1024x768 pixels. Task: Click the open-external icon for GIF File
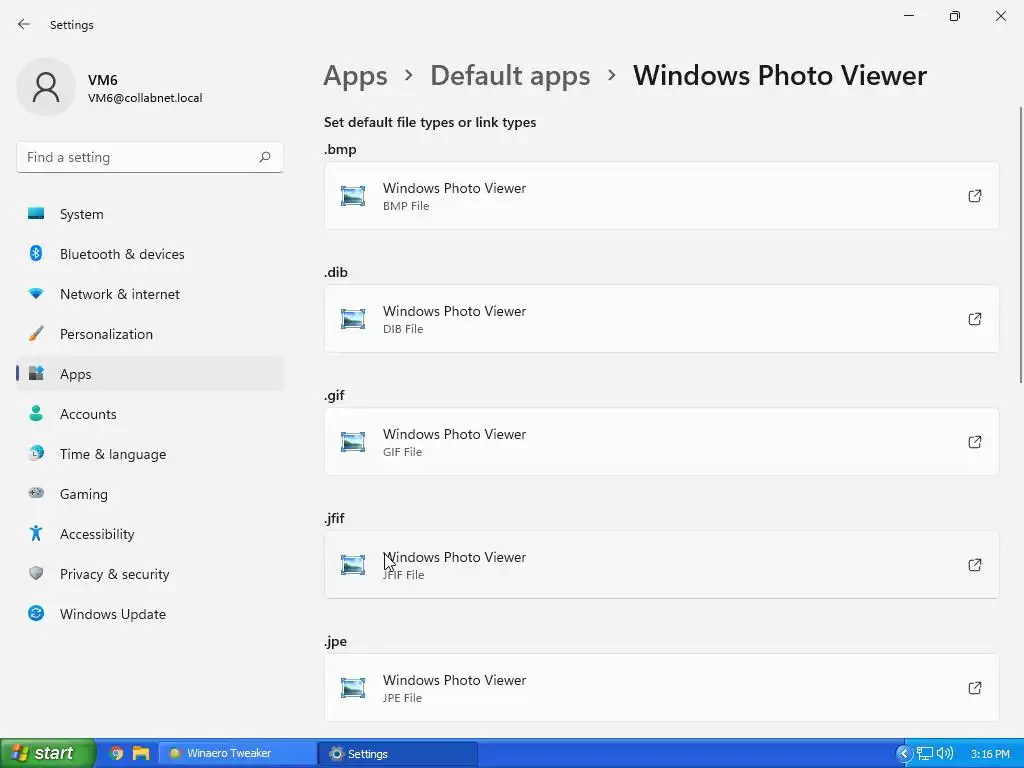974,441
